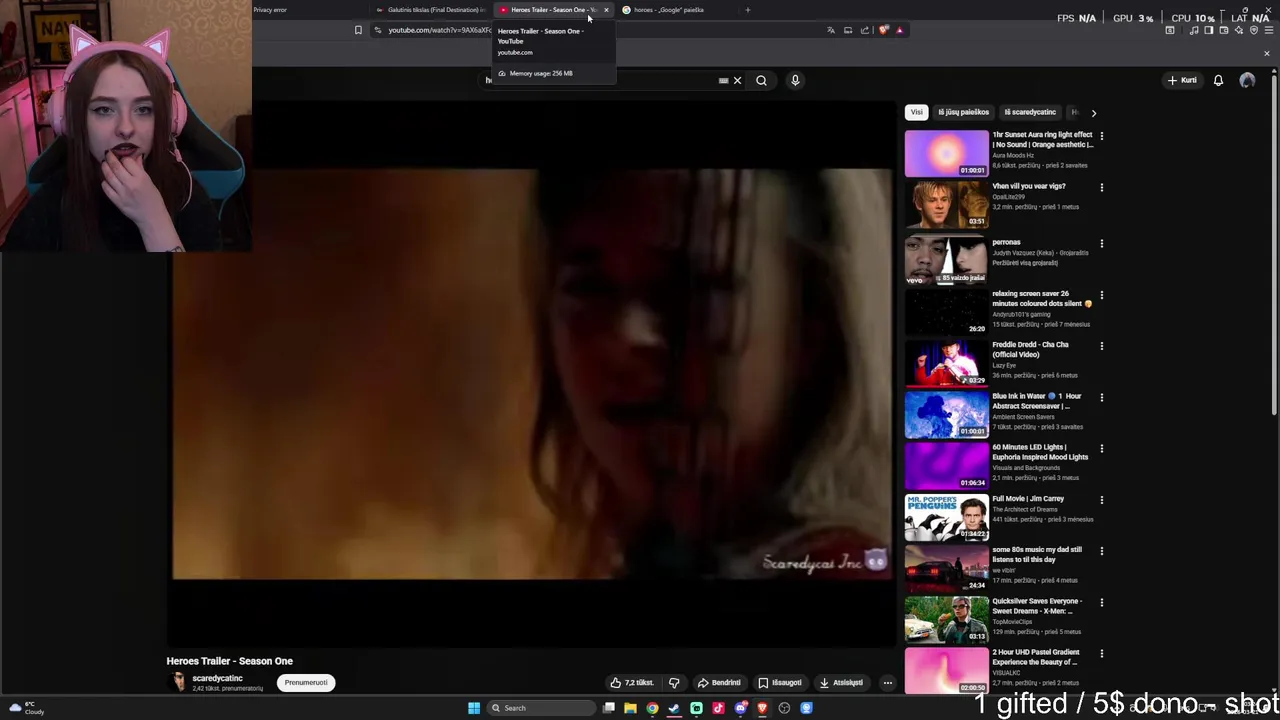Select the Iš jūsų paieškos filter chip

click(x=964, y=112)
